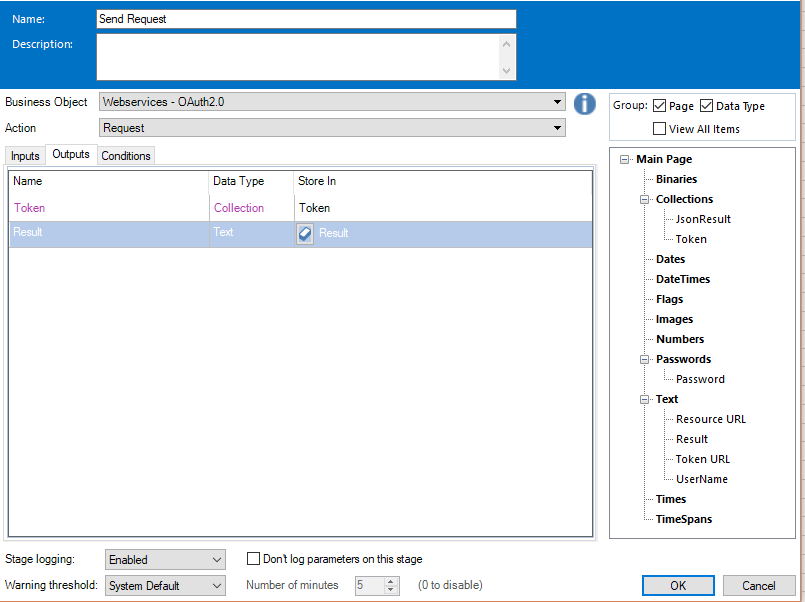Collapse the Text tree node
Viewport: 805px width, 602px height.
click(x=644, y=400)
